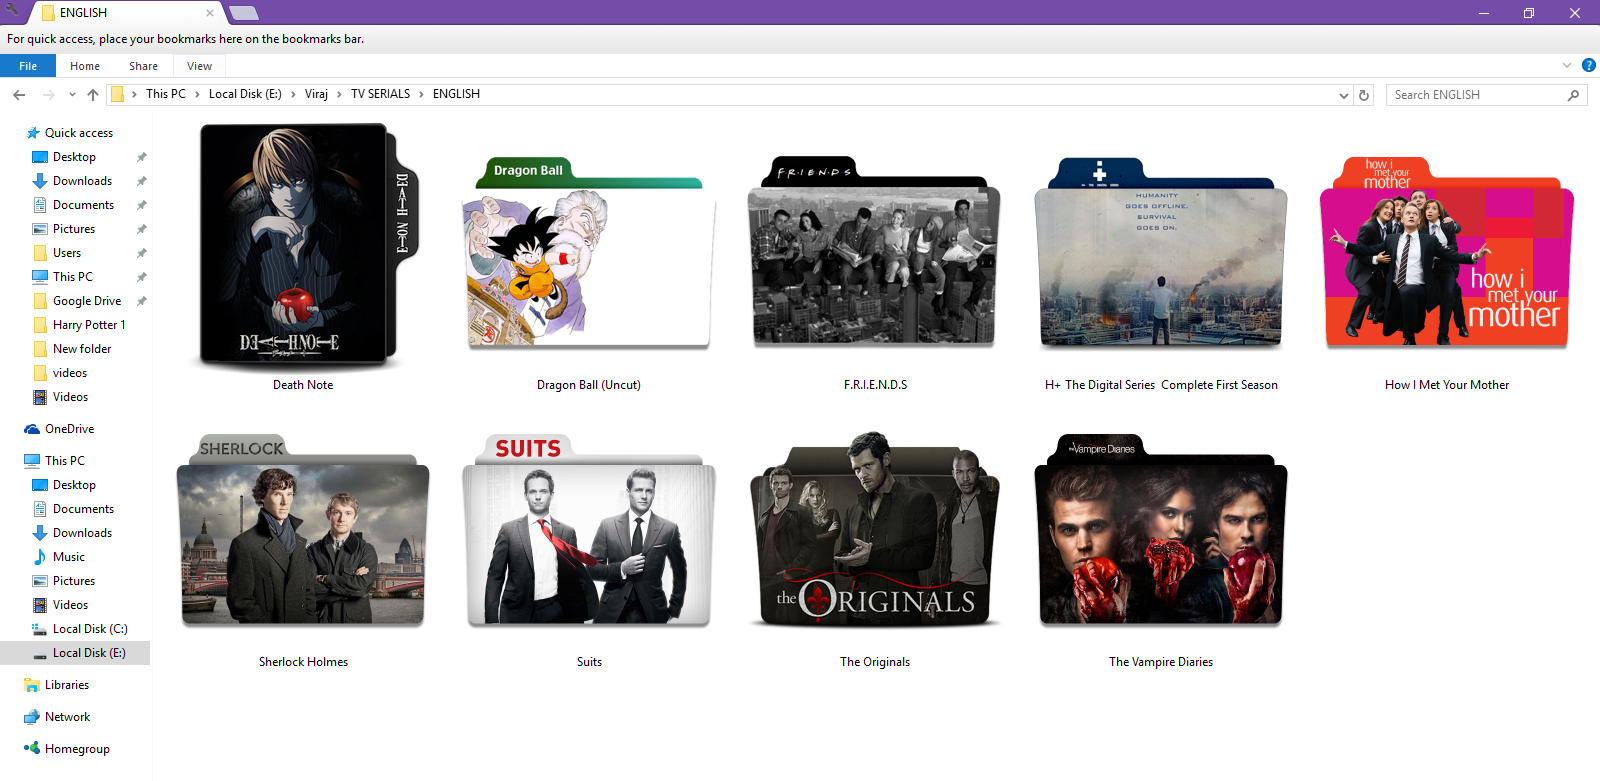The width and height of the screenshot is (1600, 781).
Task: Select Documents under This PC tree
Action: pos(83,509)
